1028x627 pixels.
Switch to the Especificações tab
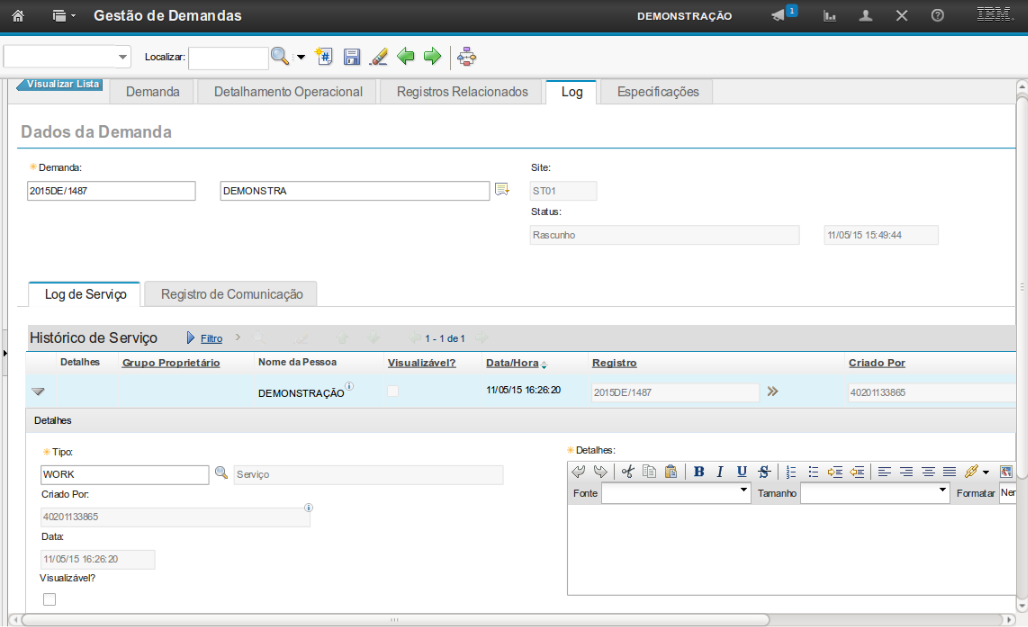657,92
